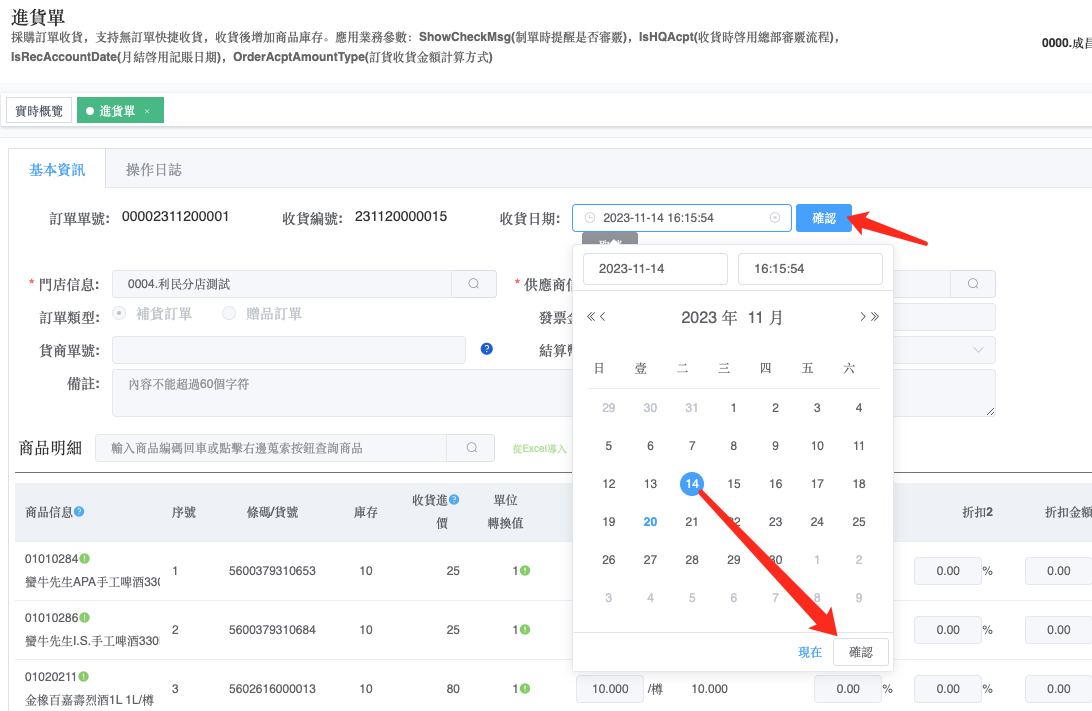Click green badge next to 01020211
Viewport: 1092px width, 711px height.
click(84, 676)
